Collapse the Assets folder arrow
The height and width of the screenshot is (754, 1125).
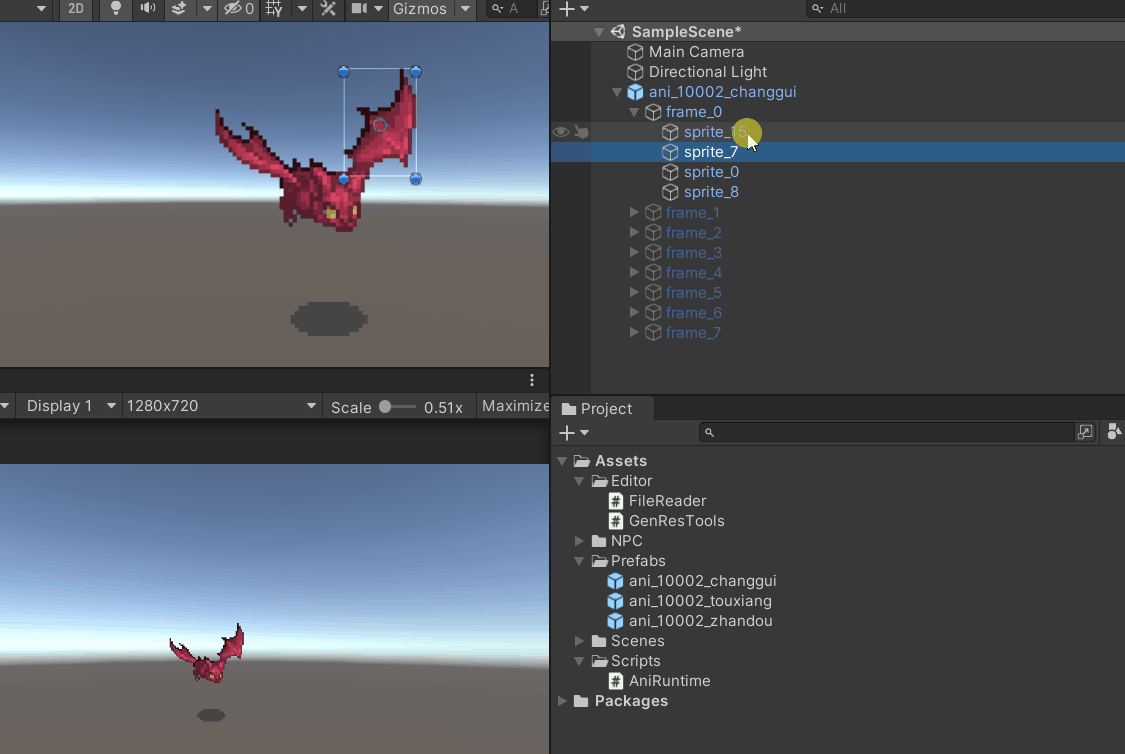pyautogui.click(x=562, y=461)
